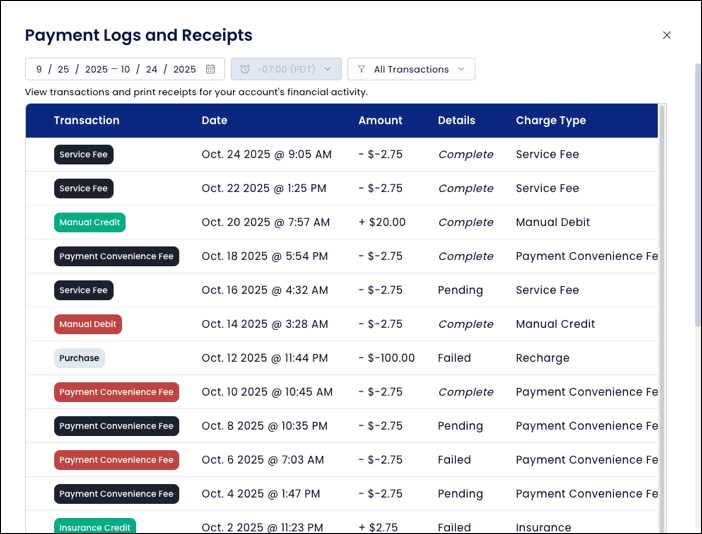The image size is (702, 534).
Task: Select the Service Fee badge for Oct. 22
Action: click(84, 188)
